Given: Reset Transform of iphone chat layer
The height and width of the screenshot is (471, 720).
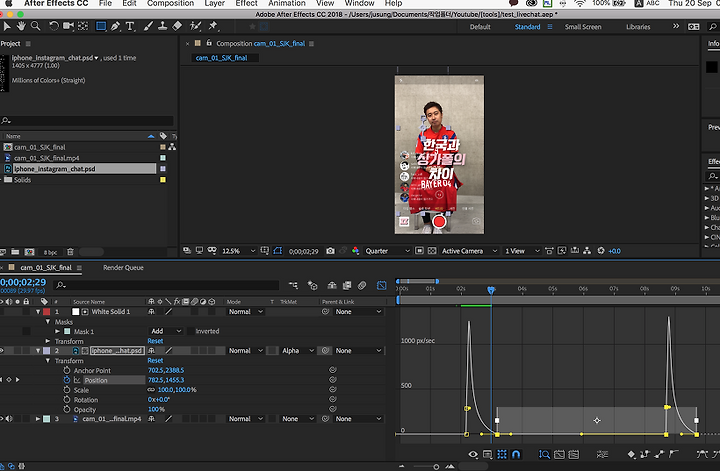Looking at the screenshot, I should point(155,361).
